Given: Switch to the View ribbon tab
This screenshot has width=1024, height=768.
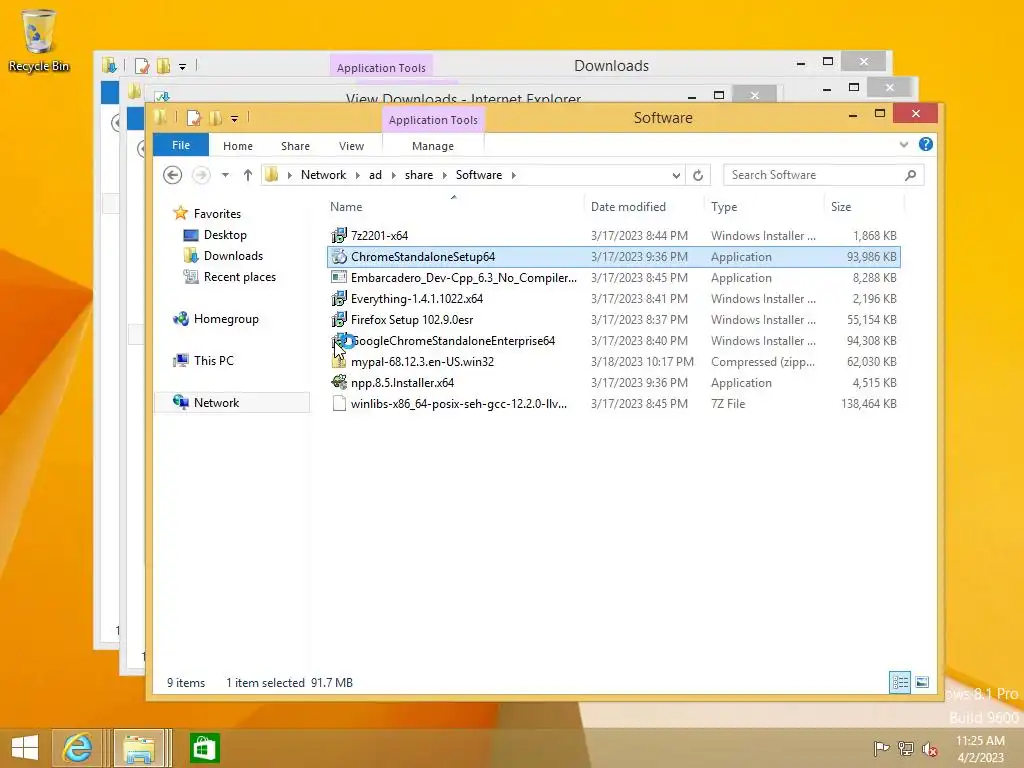Looking at the screenshot, I should (351, 146).
